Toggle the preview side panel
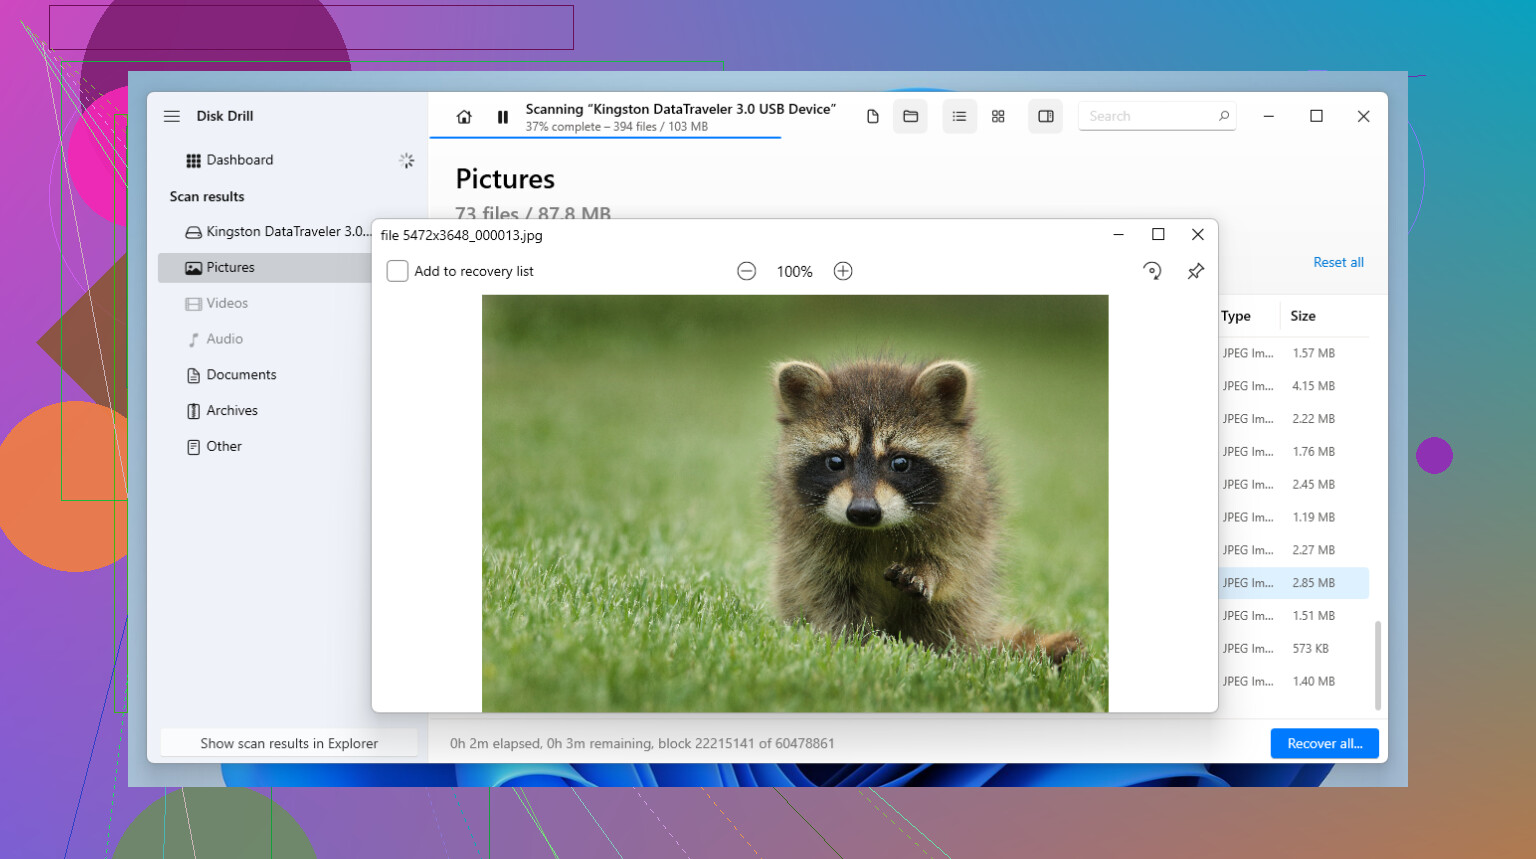This screenshot has width=1536, height=859. point(1046,117)
